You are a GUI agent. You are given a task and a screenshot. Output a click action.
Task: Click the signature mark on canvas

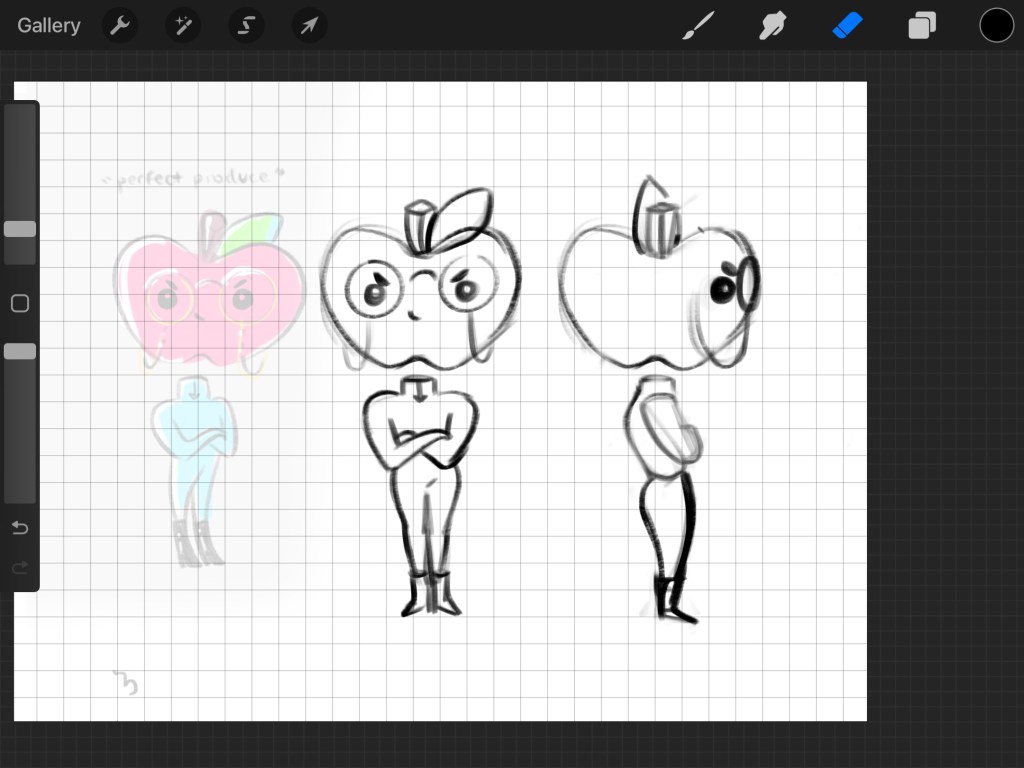(x=126, y=682)
